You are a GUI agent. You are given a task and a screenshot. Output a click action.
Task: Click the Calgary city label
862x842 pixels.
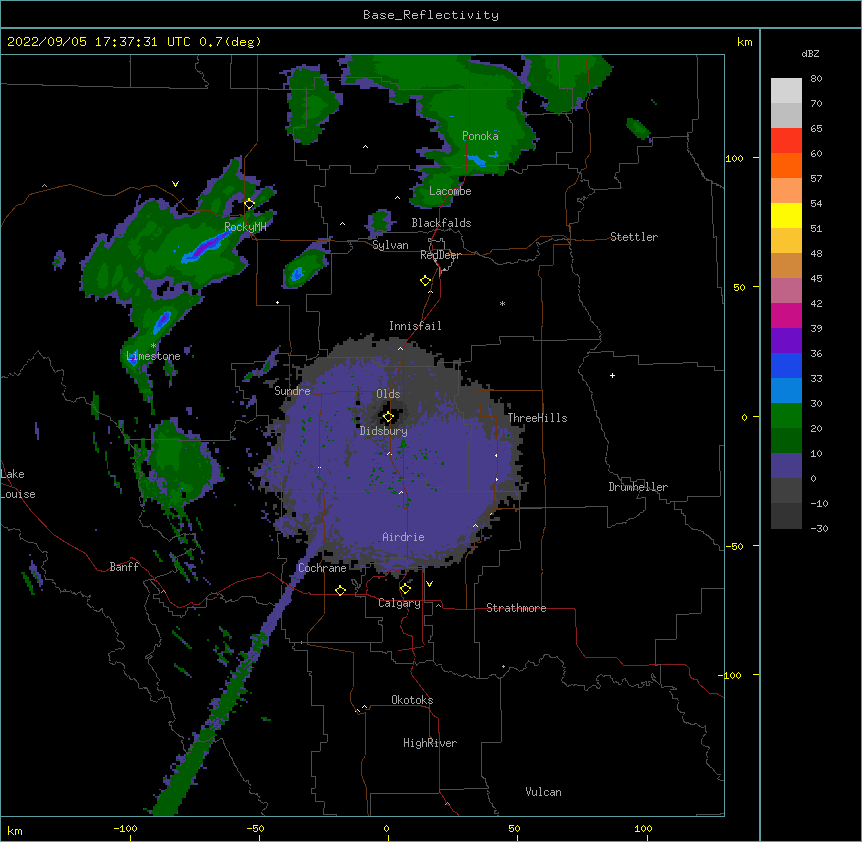(399, 603)
